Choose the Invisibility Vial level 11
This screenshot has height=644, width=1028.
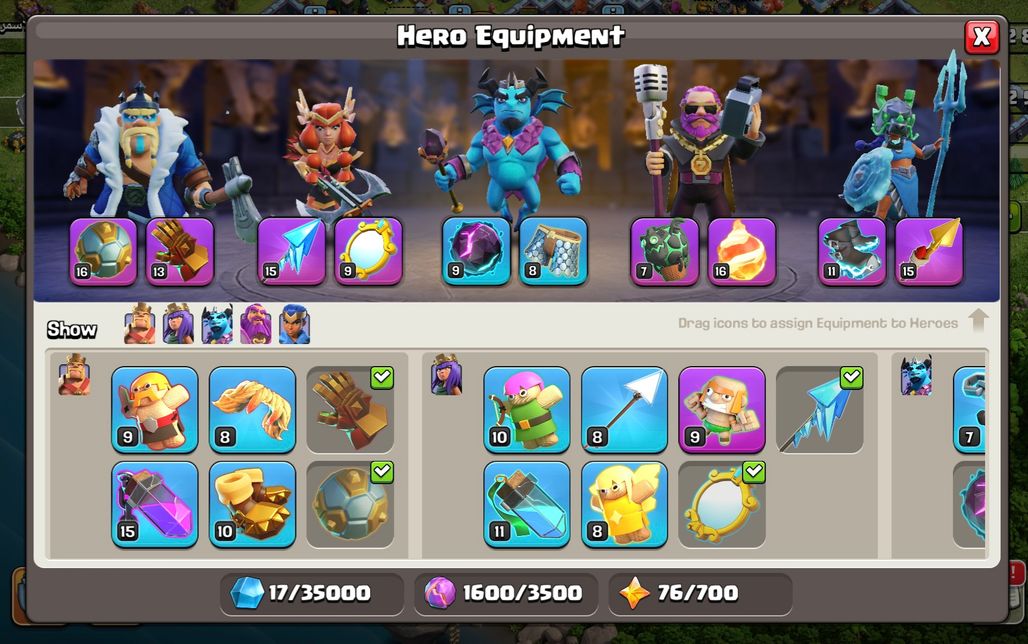(x=526, y=504)
